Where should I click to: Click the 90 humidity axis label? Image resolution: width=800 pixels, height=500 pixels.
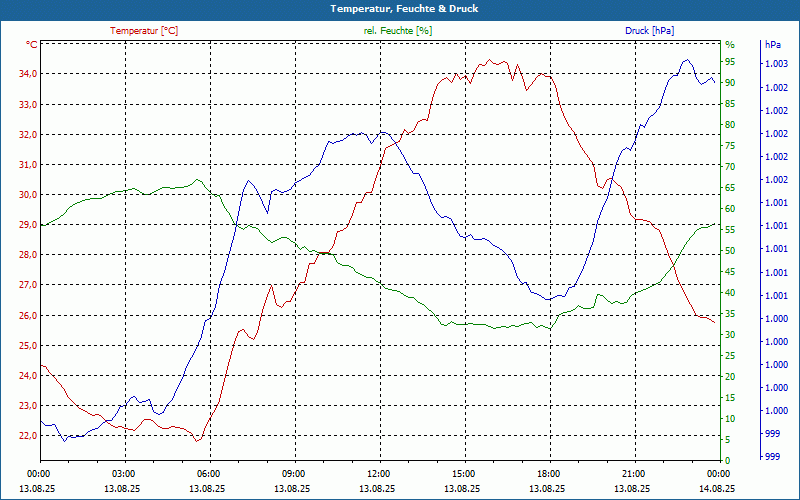[x=730, y=83]
